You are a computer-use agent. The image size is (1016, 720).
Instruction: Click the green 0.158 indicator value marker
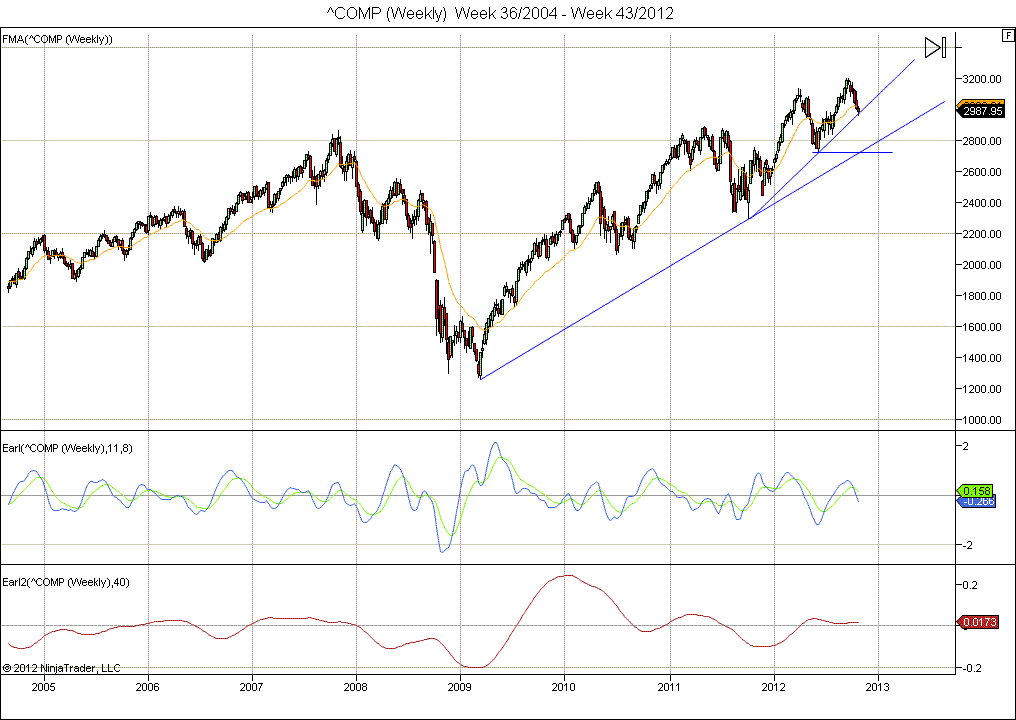(x=974, y=491)
